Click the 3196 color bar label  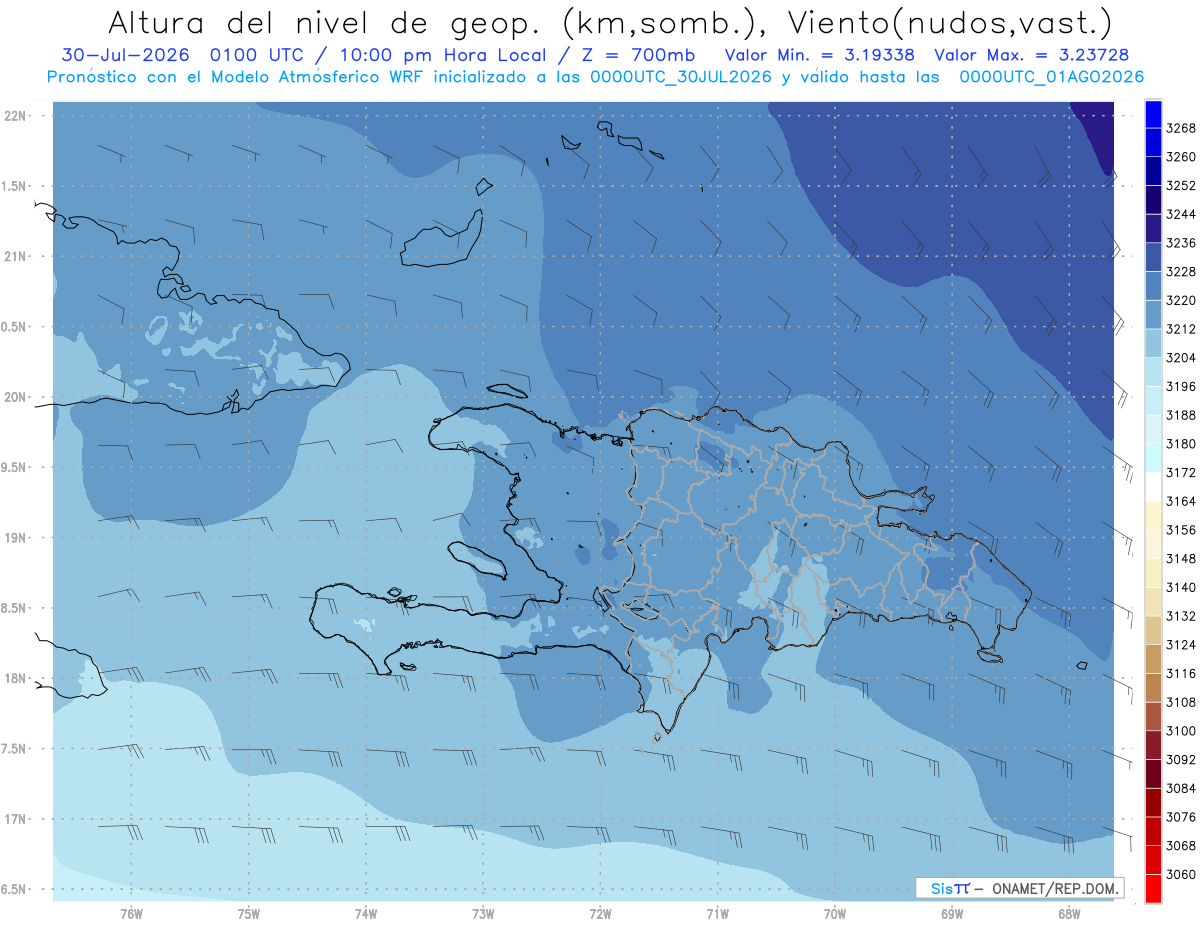(1181, 387)
